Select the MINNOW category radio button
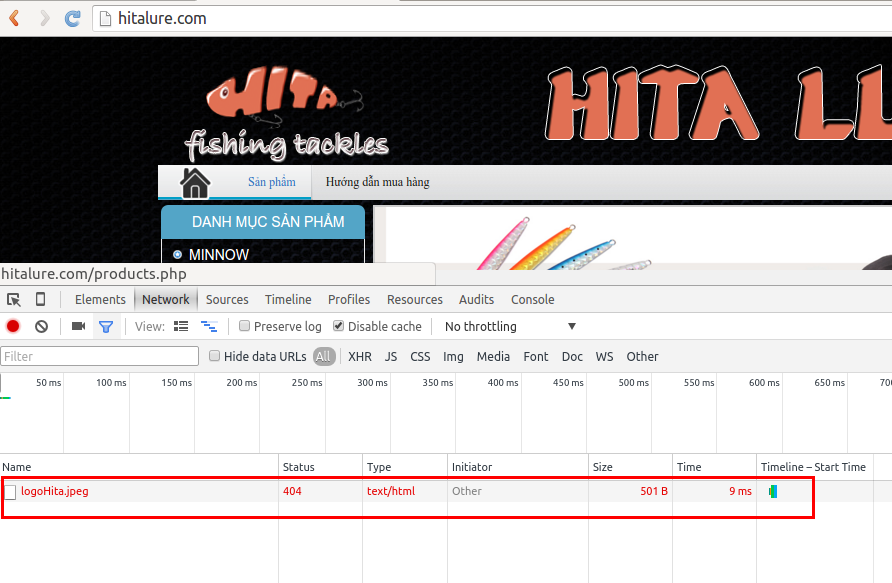 (177, 254)
